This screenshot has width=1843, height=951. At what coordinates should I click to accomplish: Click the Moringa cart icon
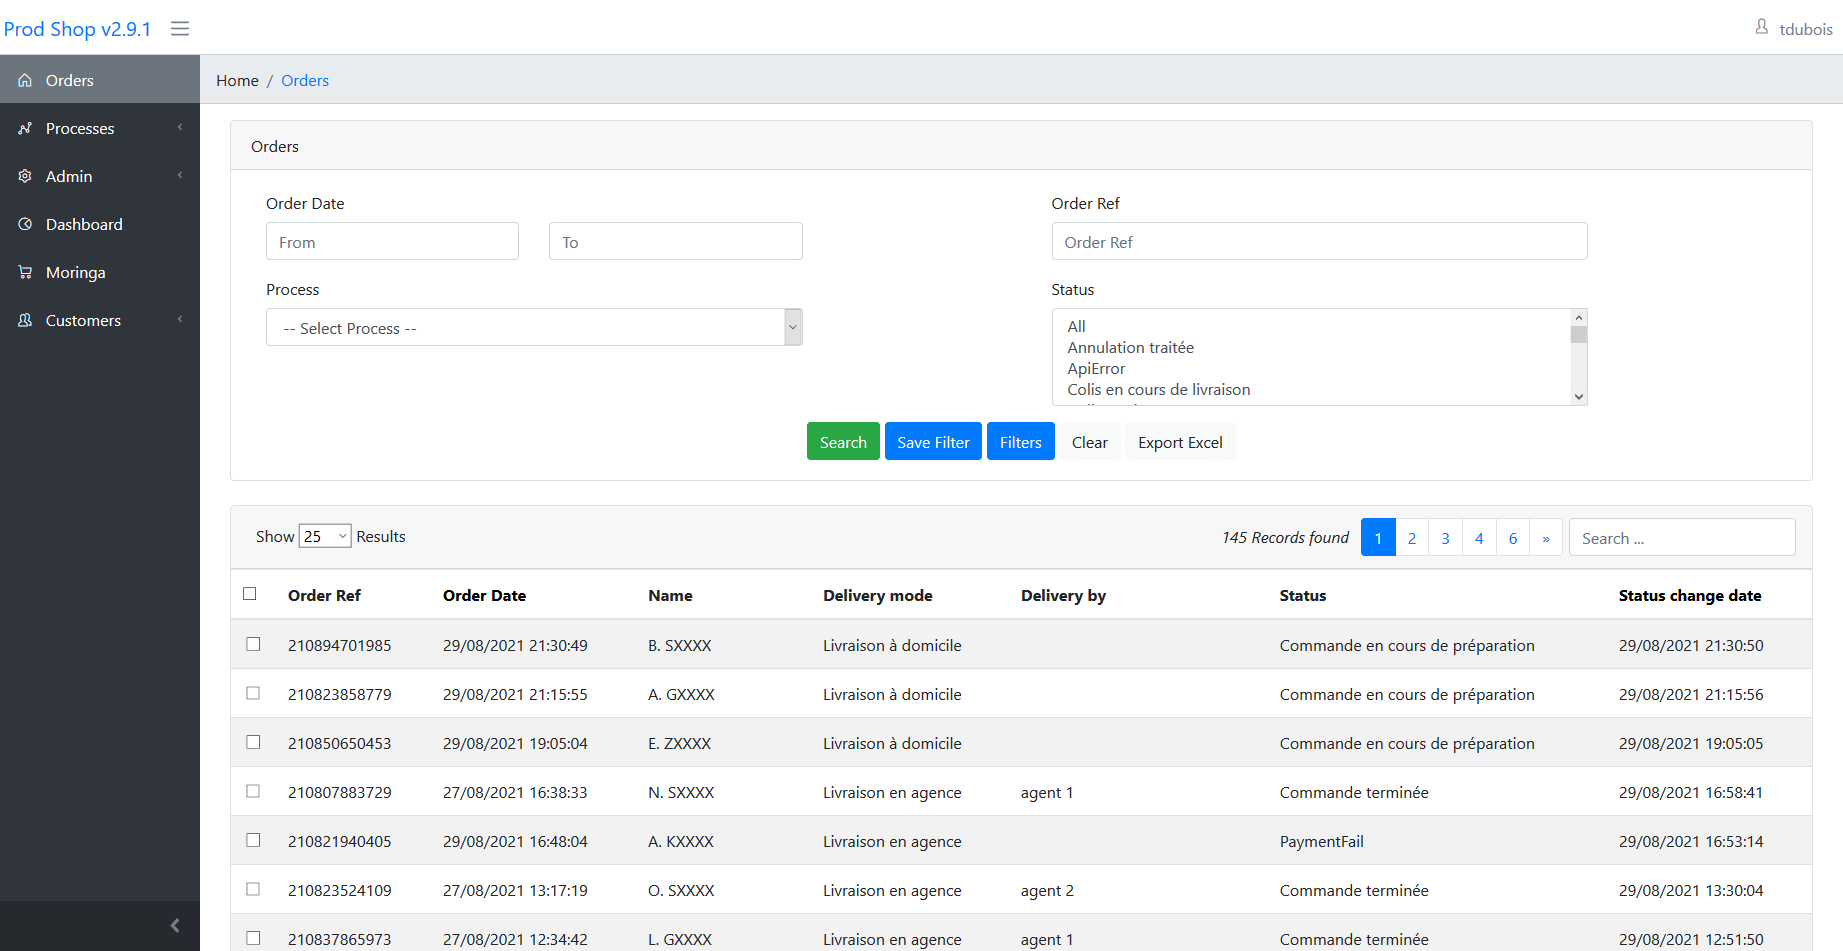point(25,273)
